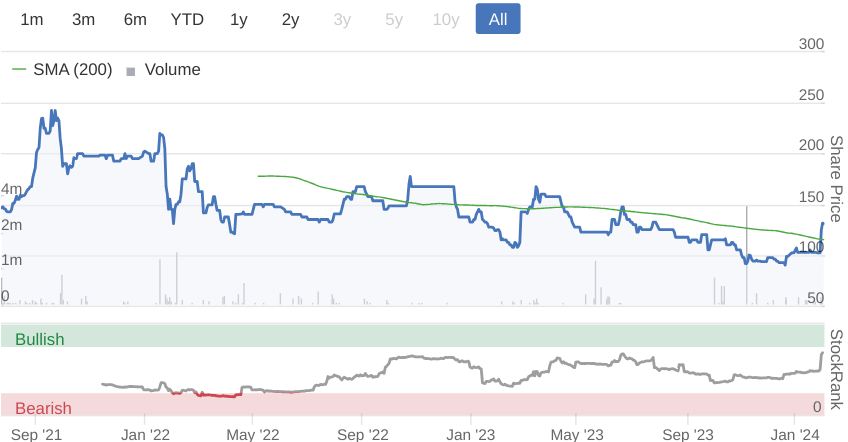This screenshot has height=442, width=848.
Task: Select the 3m time range
Action: 83,19
